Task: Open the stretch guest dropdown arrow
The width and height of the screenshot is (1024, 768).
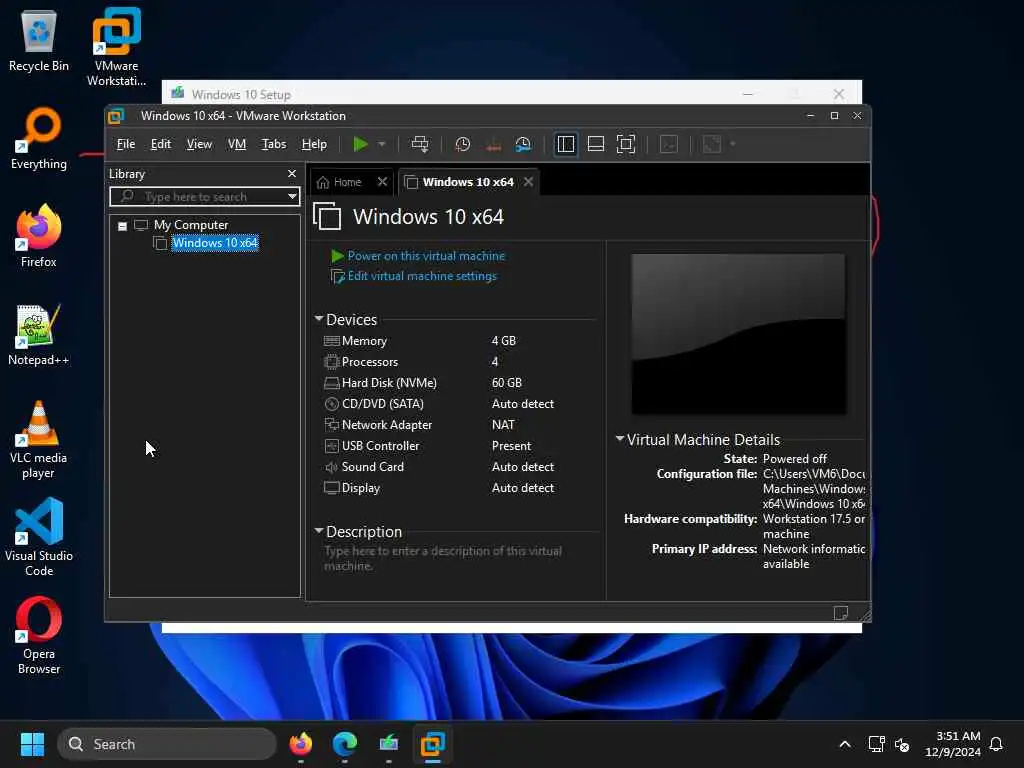Action: coord(733,144)
